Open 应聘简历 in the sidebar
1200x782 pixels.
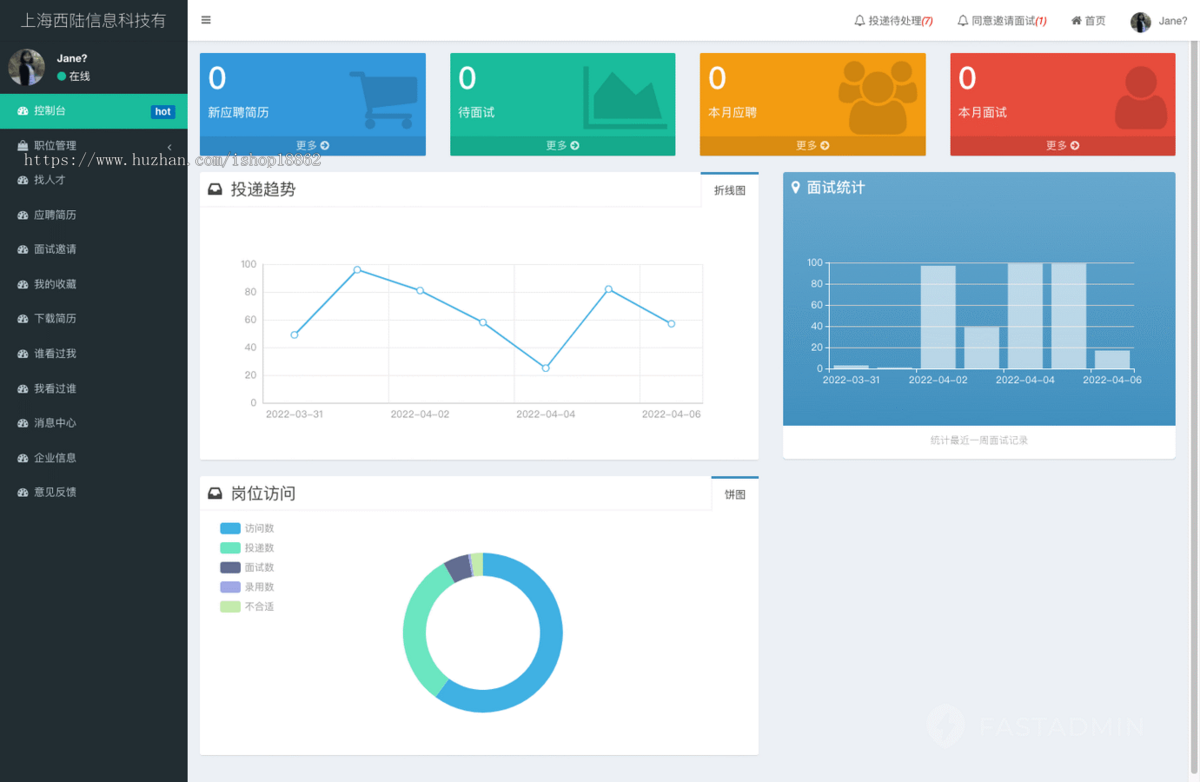55,215
